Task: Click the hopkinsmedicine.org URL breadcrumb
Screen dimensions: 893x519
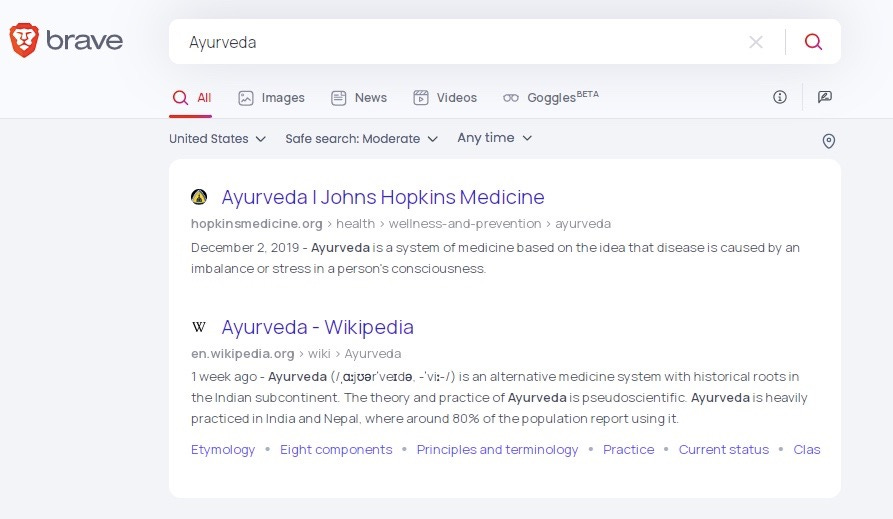Action: 400,224
